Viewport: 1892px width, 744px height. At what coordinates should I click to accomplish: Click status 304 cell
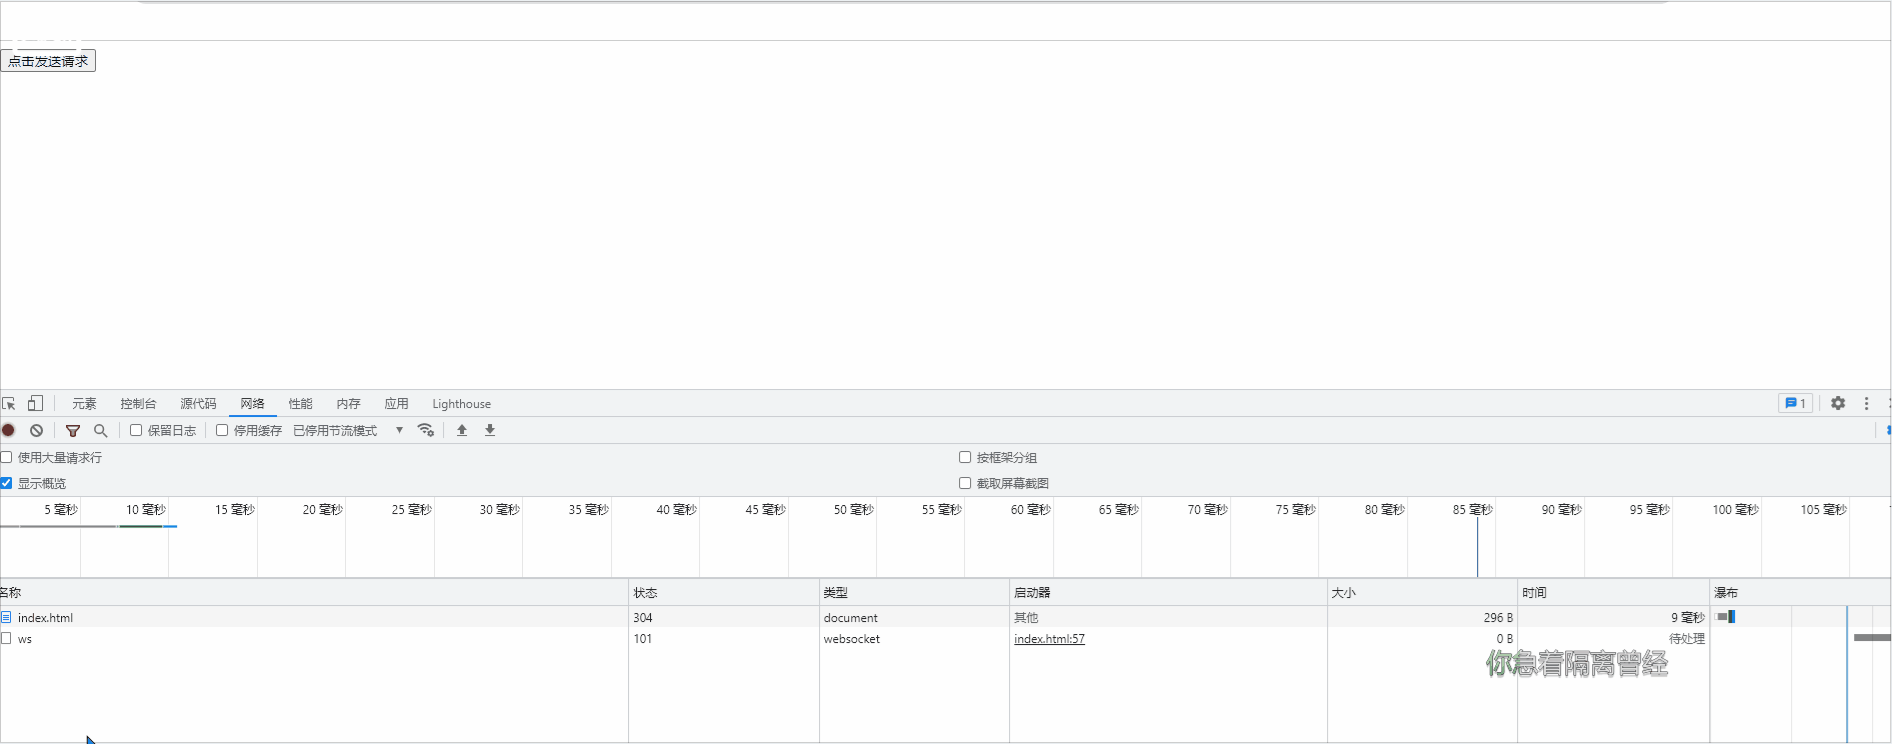643,618
